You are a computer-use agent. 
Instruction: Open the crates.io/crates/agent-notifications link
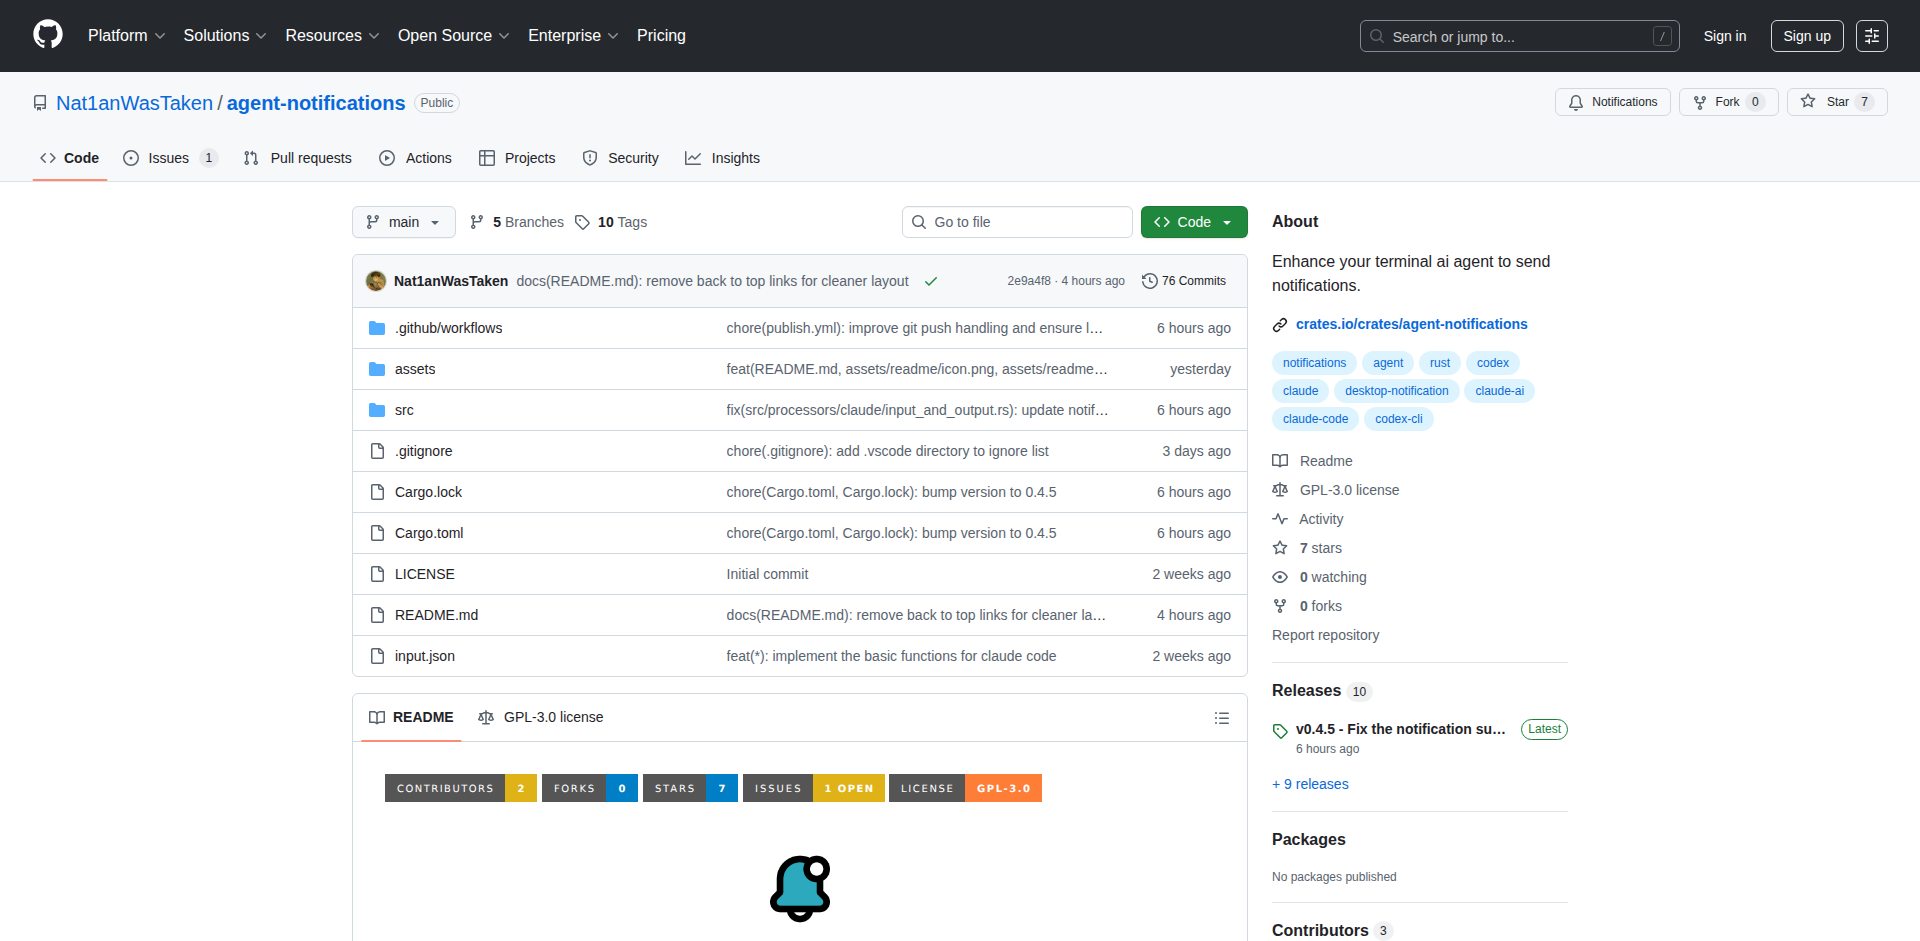(x=1411, y=324)
